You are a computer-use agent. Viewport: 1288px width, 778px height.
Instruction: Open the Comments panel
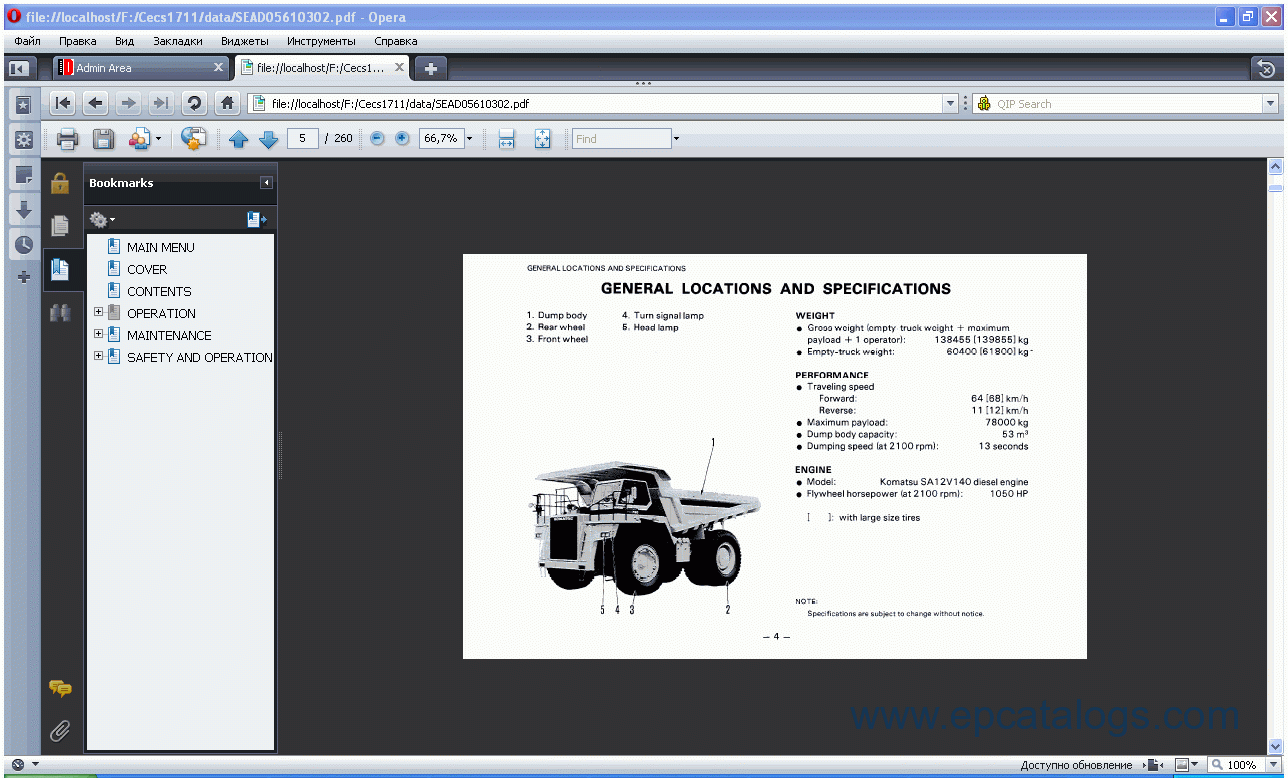click(60, 688)
